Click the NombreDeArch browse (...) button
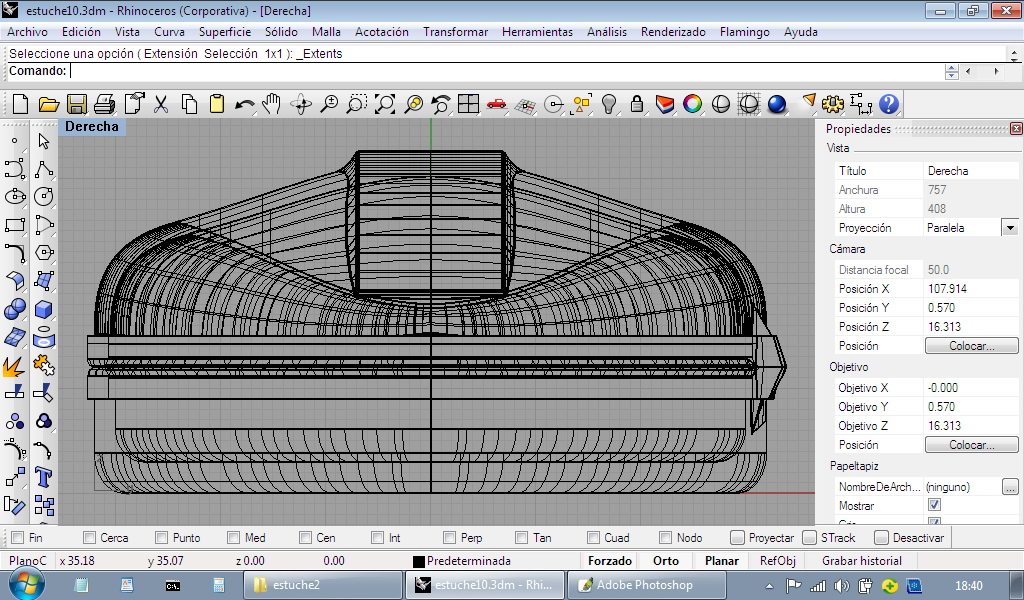 pyautogui.click(x=1010, y=487)
